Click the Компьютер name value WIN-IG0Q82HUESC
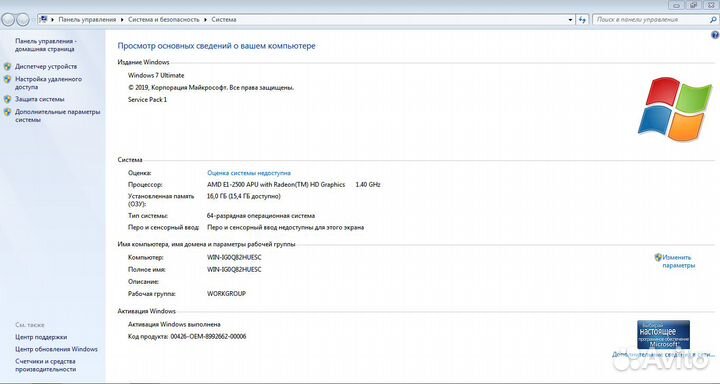Viewport: 720px width, 384px height. click(x=234, y=258)
